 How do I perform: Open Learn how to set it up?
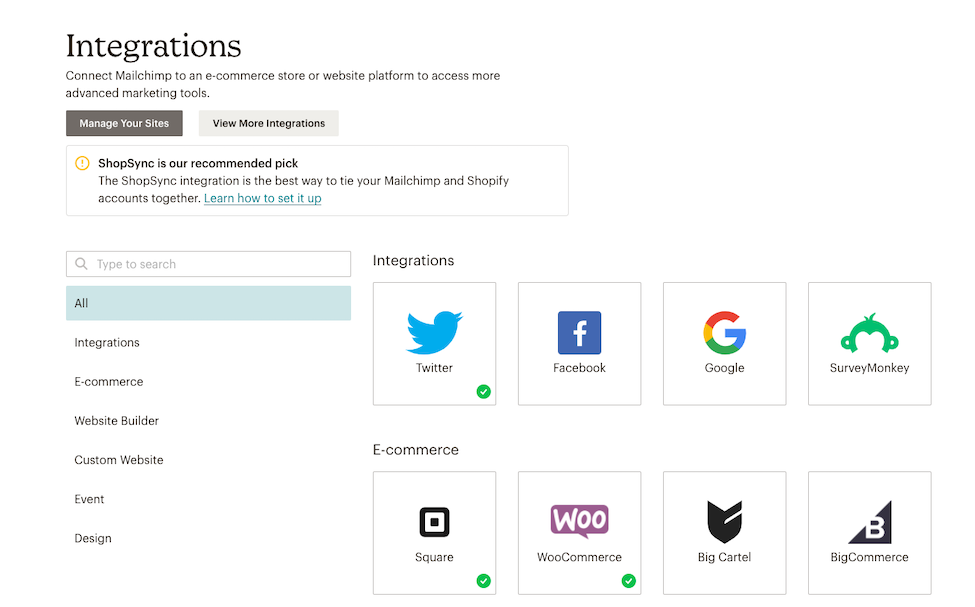pyautogui.click(x=262, y=198)
